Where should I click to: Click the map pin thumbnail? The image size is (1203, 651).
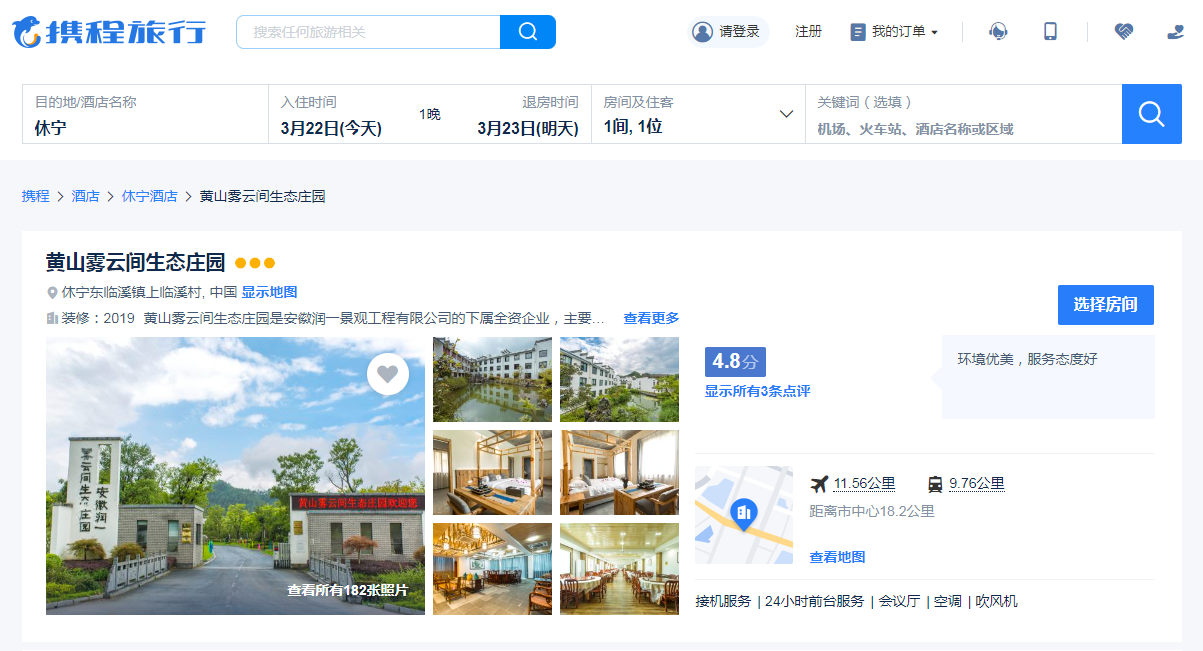pyautogui.click(x=744, y=515)
